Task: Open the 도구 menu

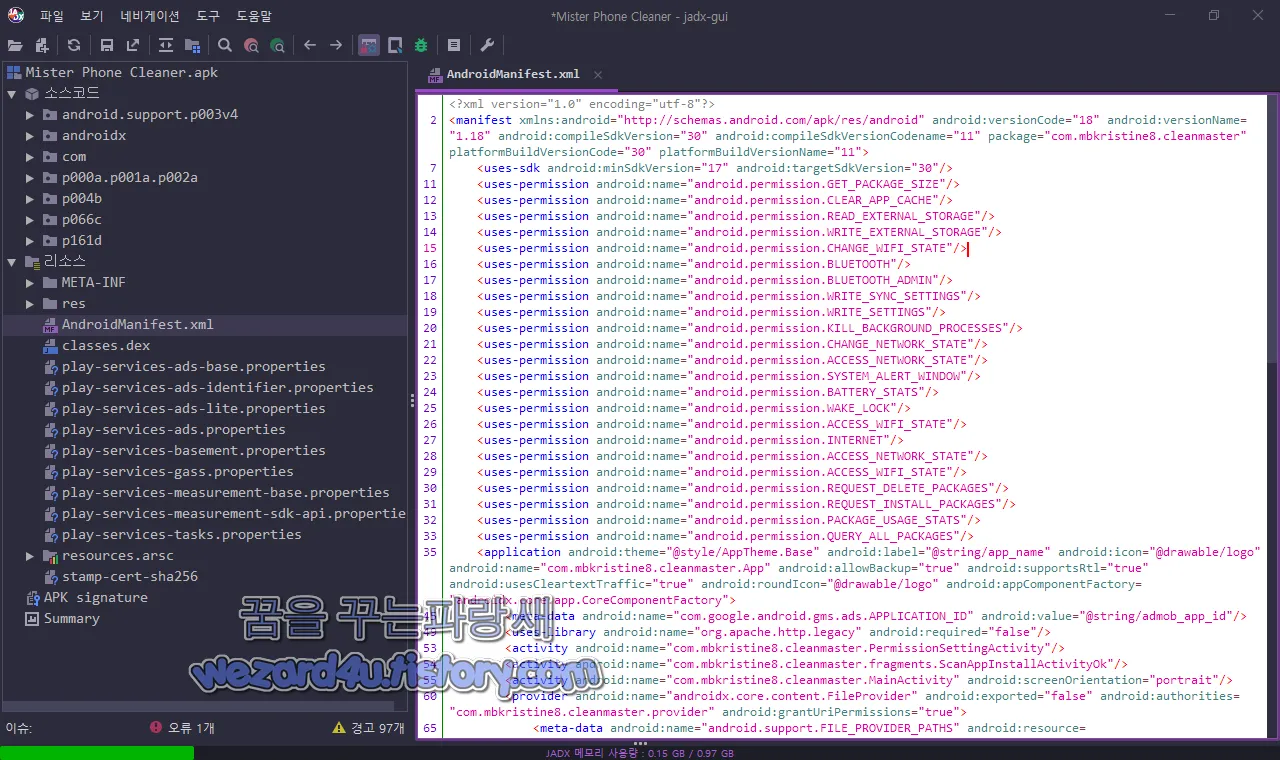Action: pos(208,16)
